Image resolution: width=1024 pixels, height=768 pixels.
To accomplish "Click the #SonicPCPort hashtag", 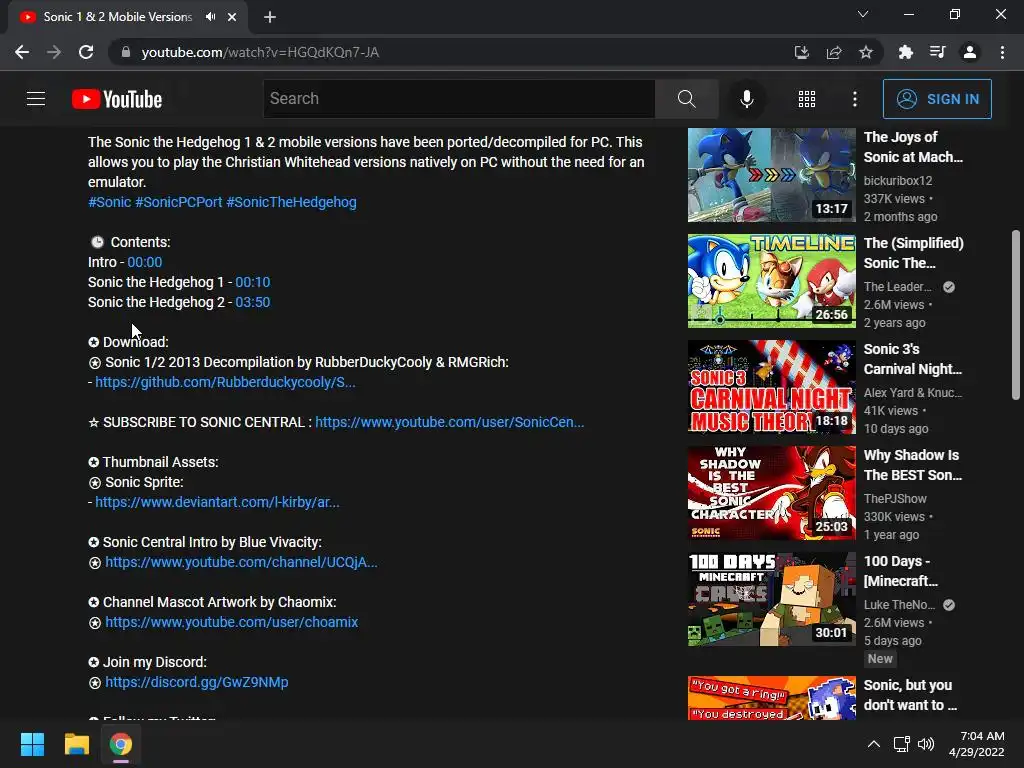I will [x=178, y=202].
